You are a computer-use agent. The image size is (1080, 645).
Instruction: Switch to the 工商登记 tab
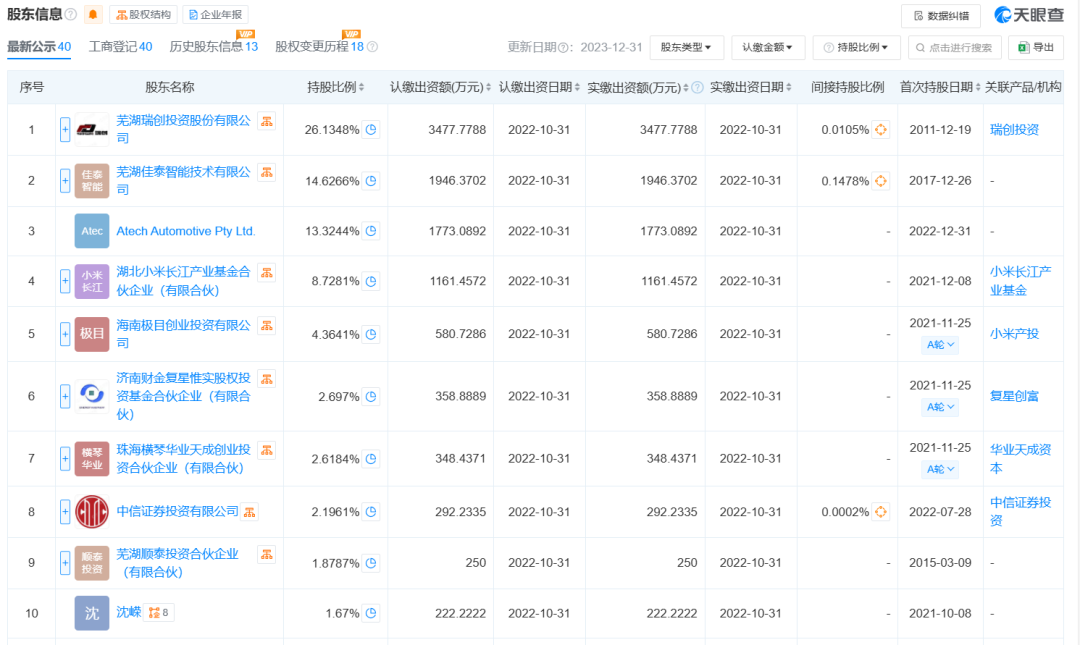pos(120,47)
